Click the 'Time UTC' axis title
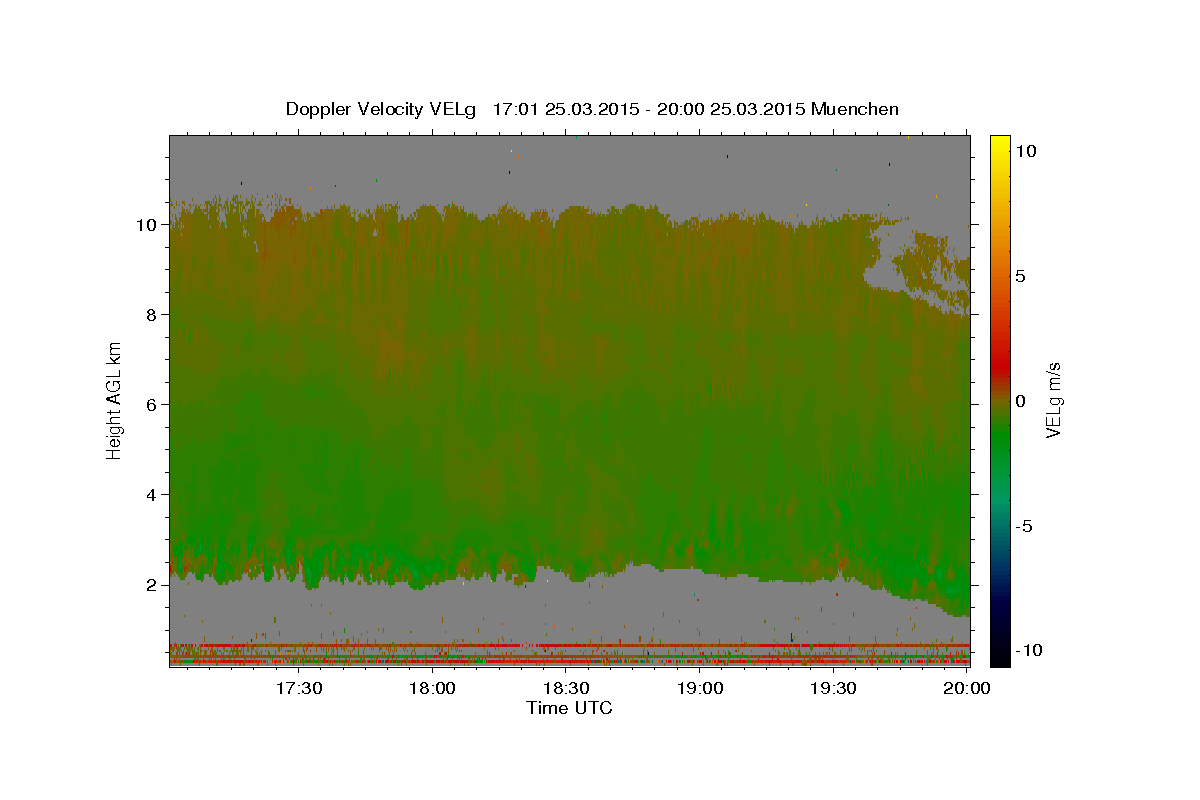 (569, 708)
